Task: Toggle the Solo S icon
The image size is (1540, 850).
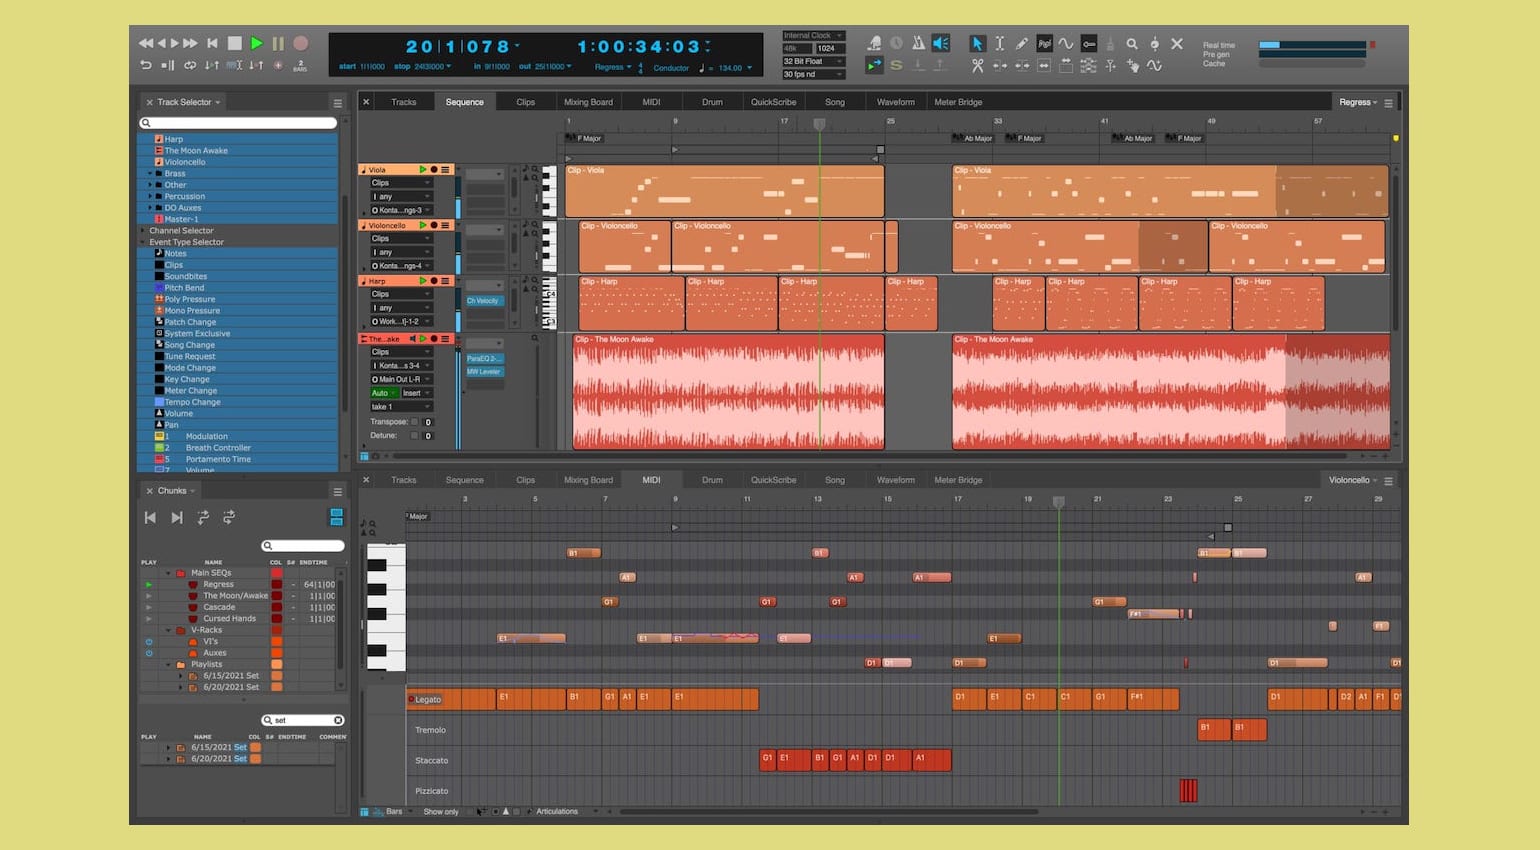Action: tap(896, 65)
